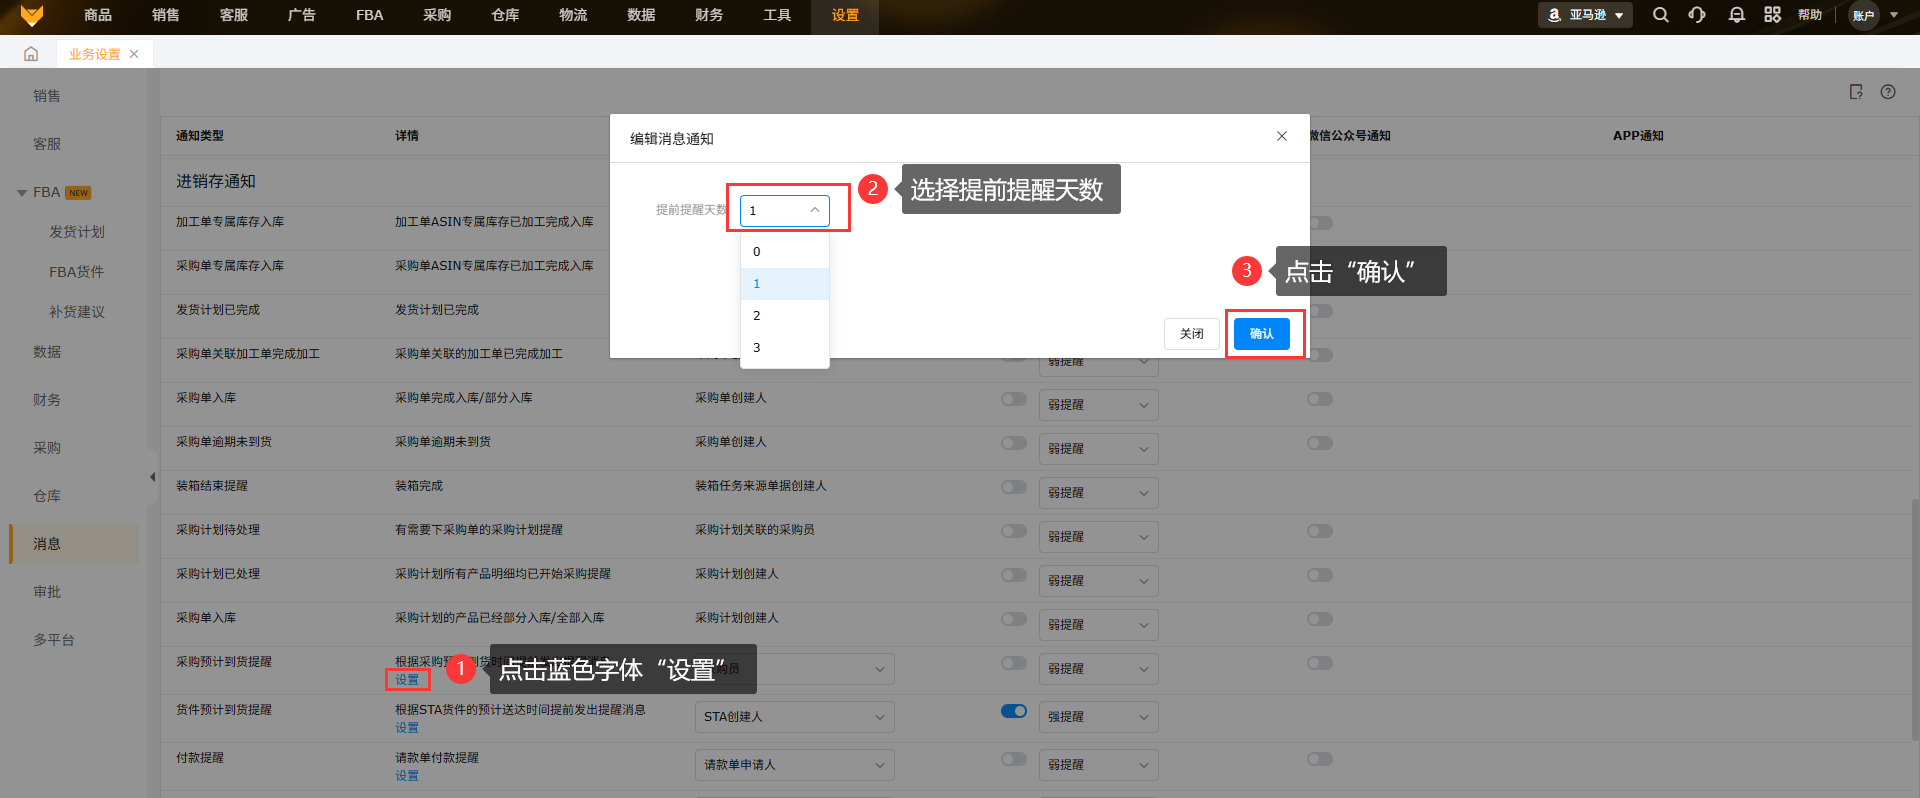Click the document help icon

point(1855,92)
